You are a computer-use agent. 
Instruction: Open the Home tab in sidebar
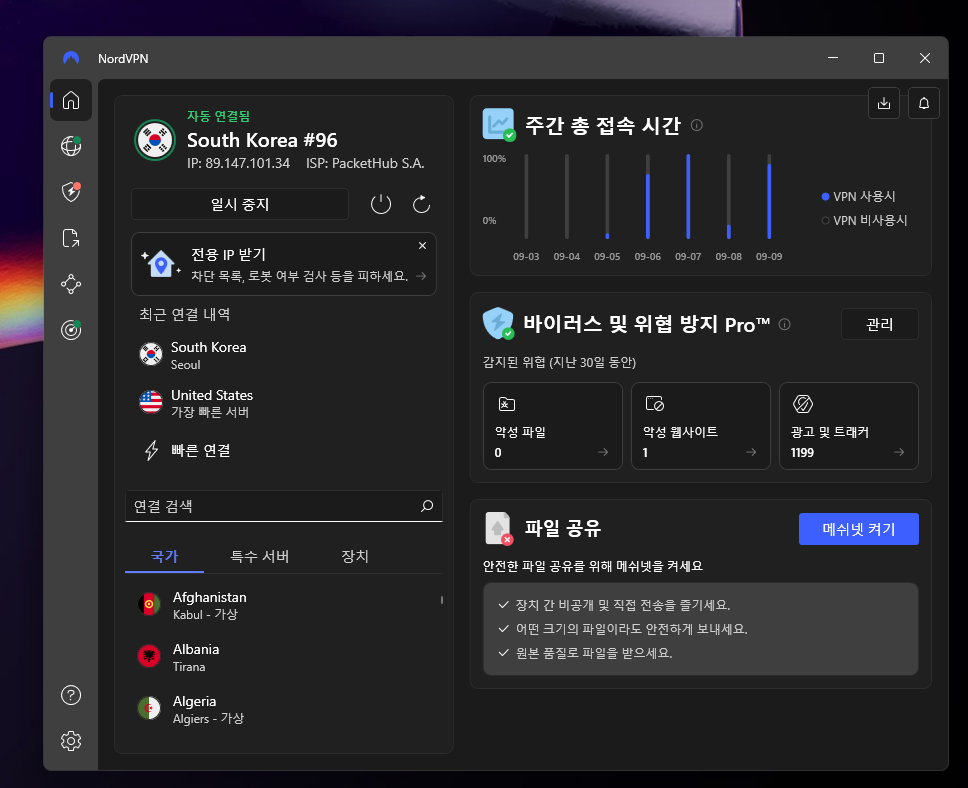(71, 100)
